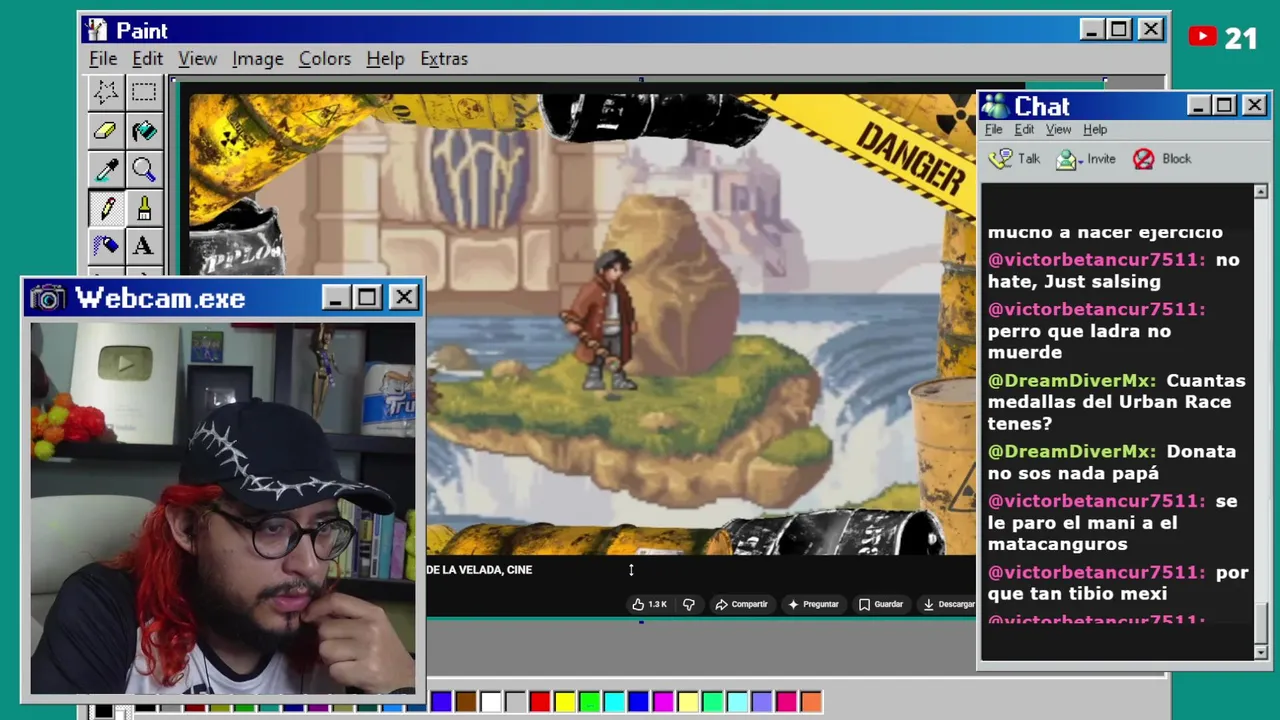Click the Invite icon in Chat
1280x720 pixels.
(x=1067, y=158)
